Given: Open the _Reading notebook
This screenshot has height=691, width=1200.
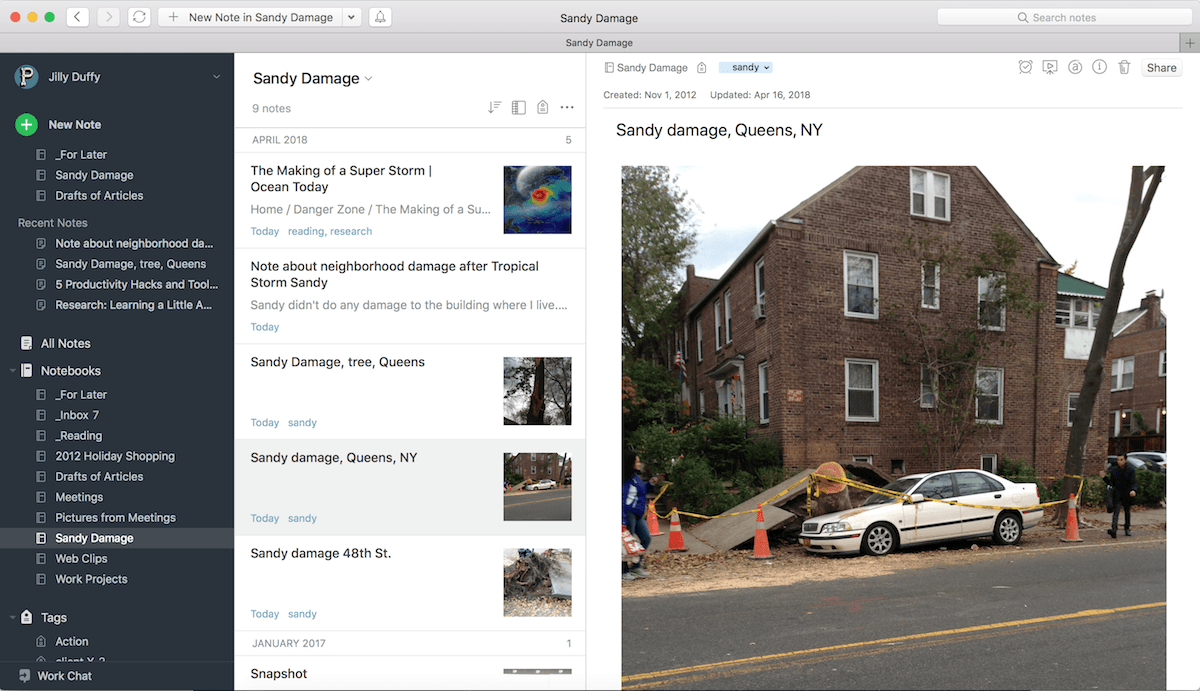Looking at the screenshot, I should pyautogui.click(x=79, y=436).
